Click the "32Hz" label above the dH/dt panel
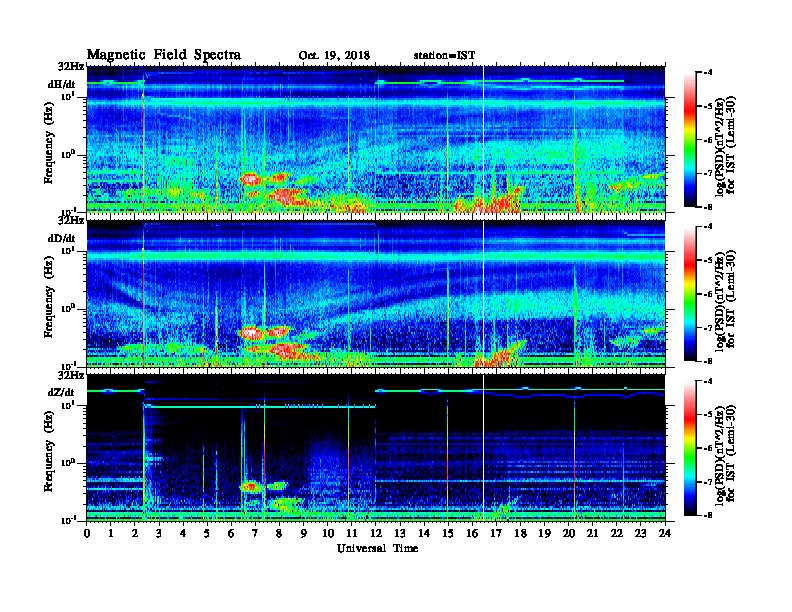 click(x=71, y=67)
